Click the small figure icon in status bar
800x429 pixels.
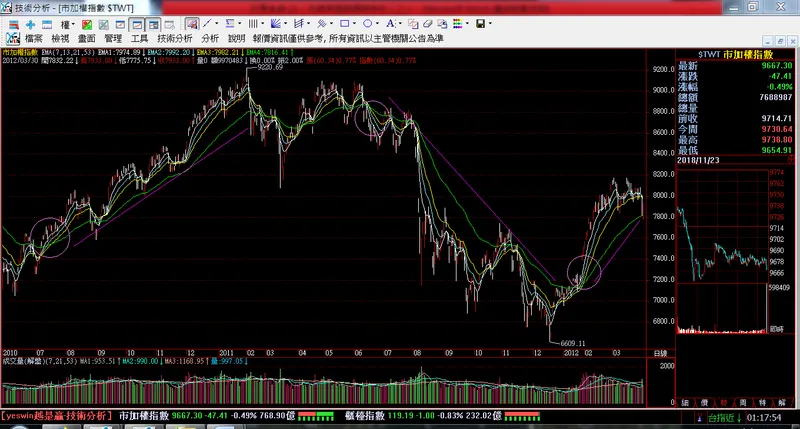(699, 418)
